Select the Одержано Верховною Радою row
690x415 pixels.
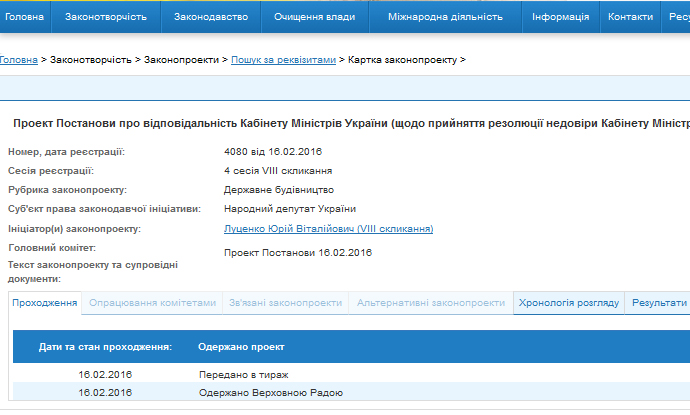click(350, 392)
